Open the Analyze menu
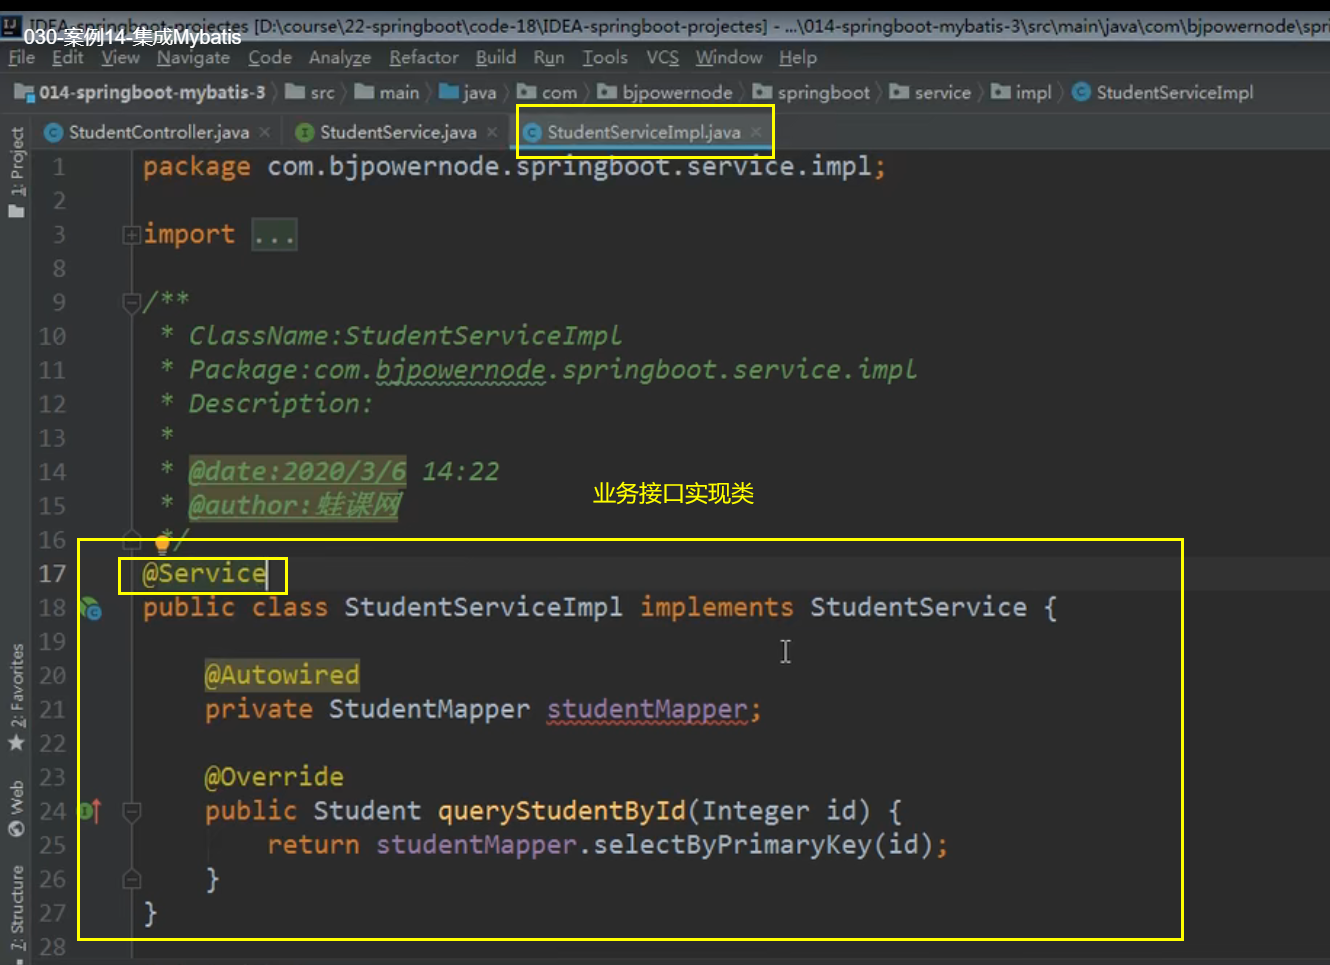The width and height of the screenshot is (1330, 965). [340, 57]
